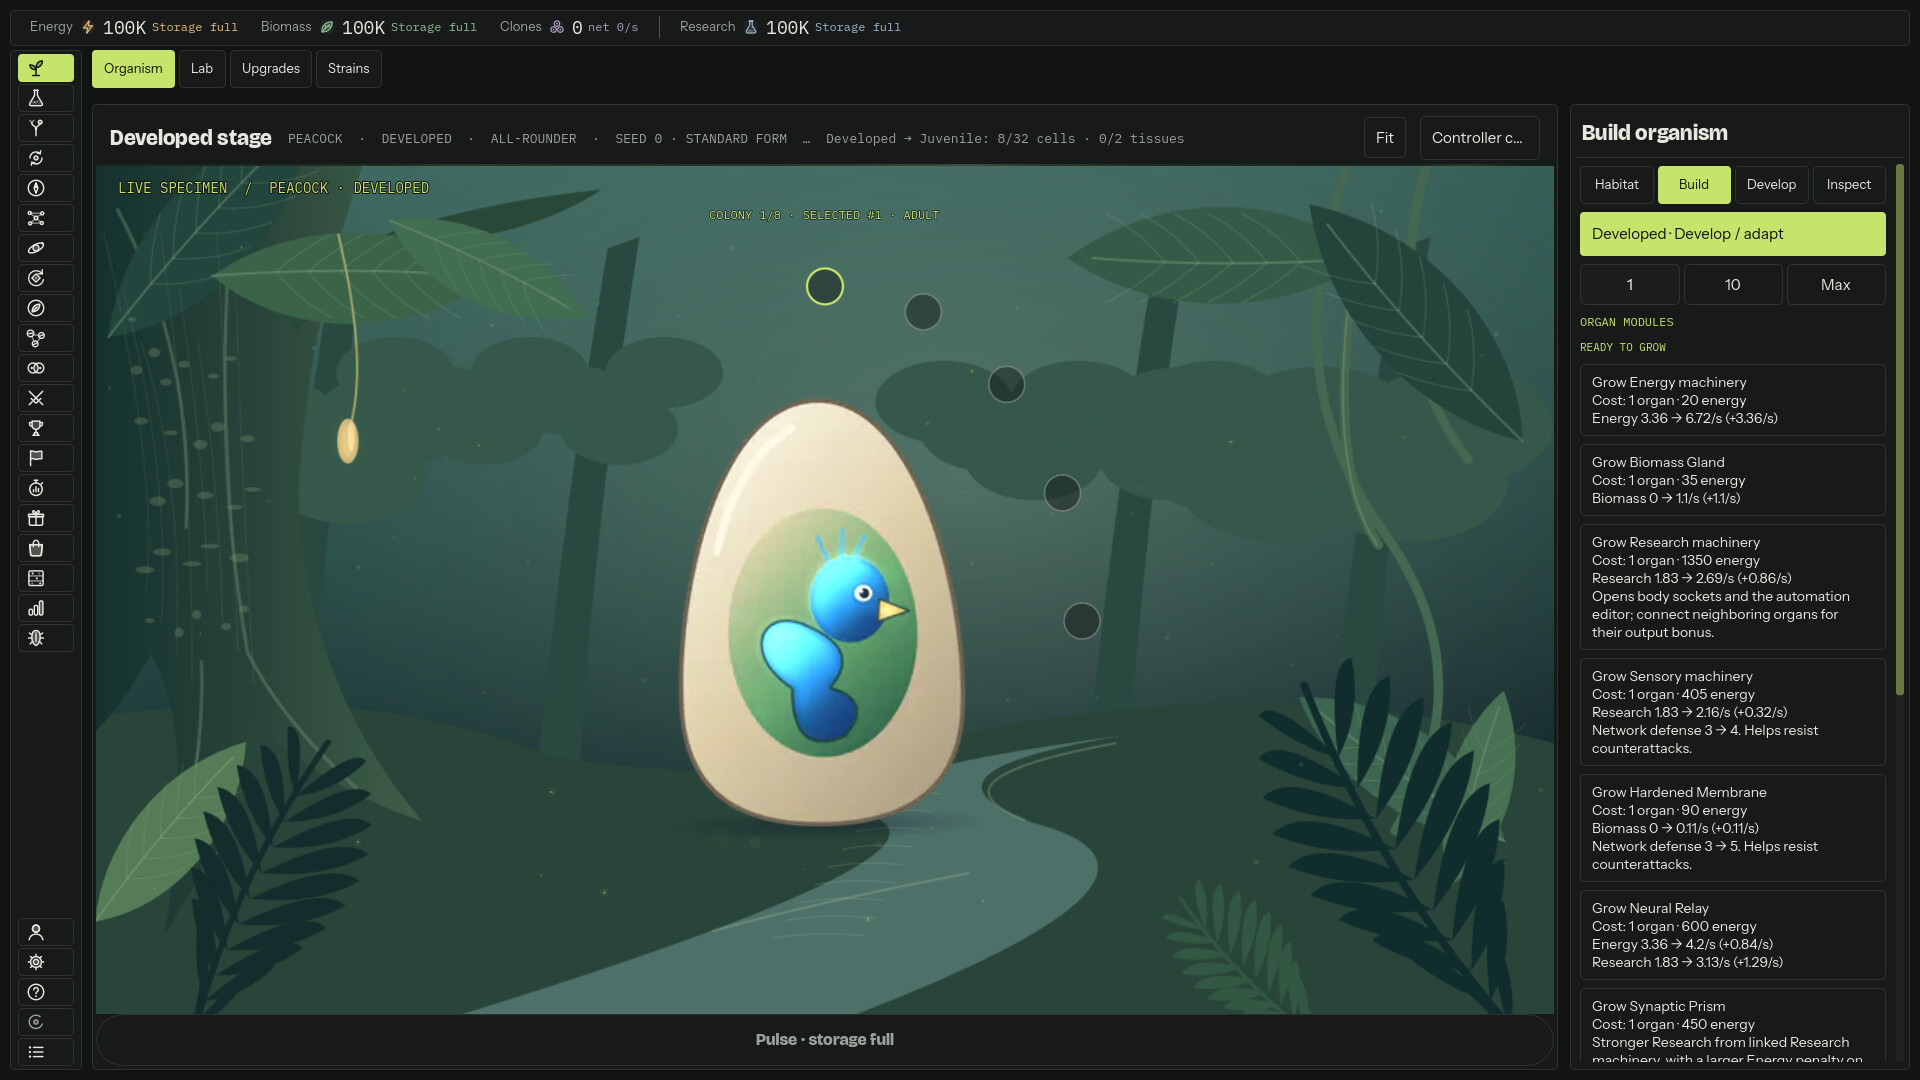Screen dimensions: 1920x1080
Task: Click the flag sidebar icon
Action: click(45, 458)
